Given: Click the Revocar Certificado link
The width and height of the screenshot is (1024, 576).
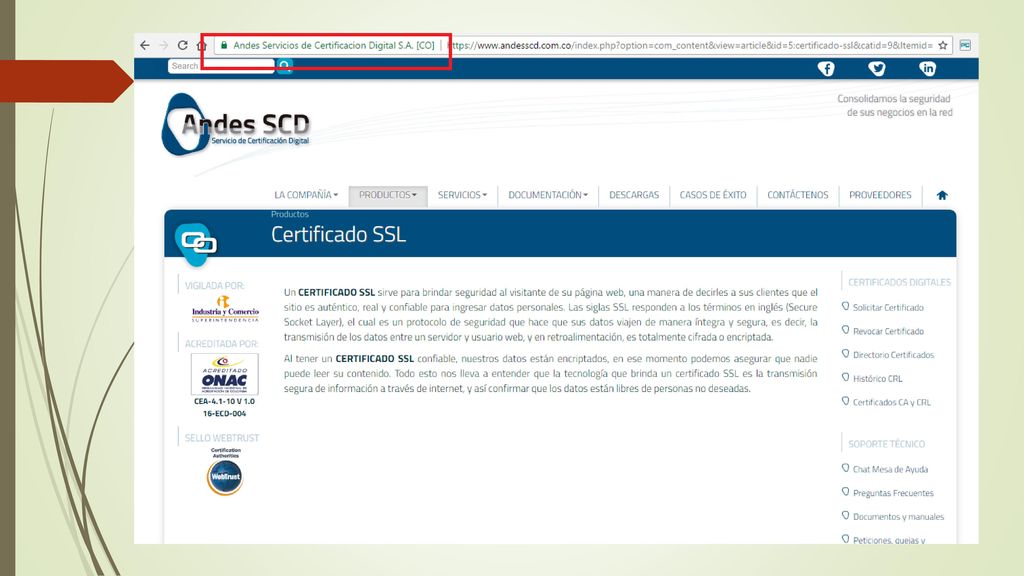Looking at the screenshot, I should coord(888,331).
